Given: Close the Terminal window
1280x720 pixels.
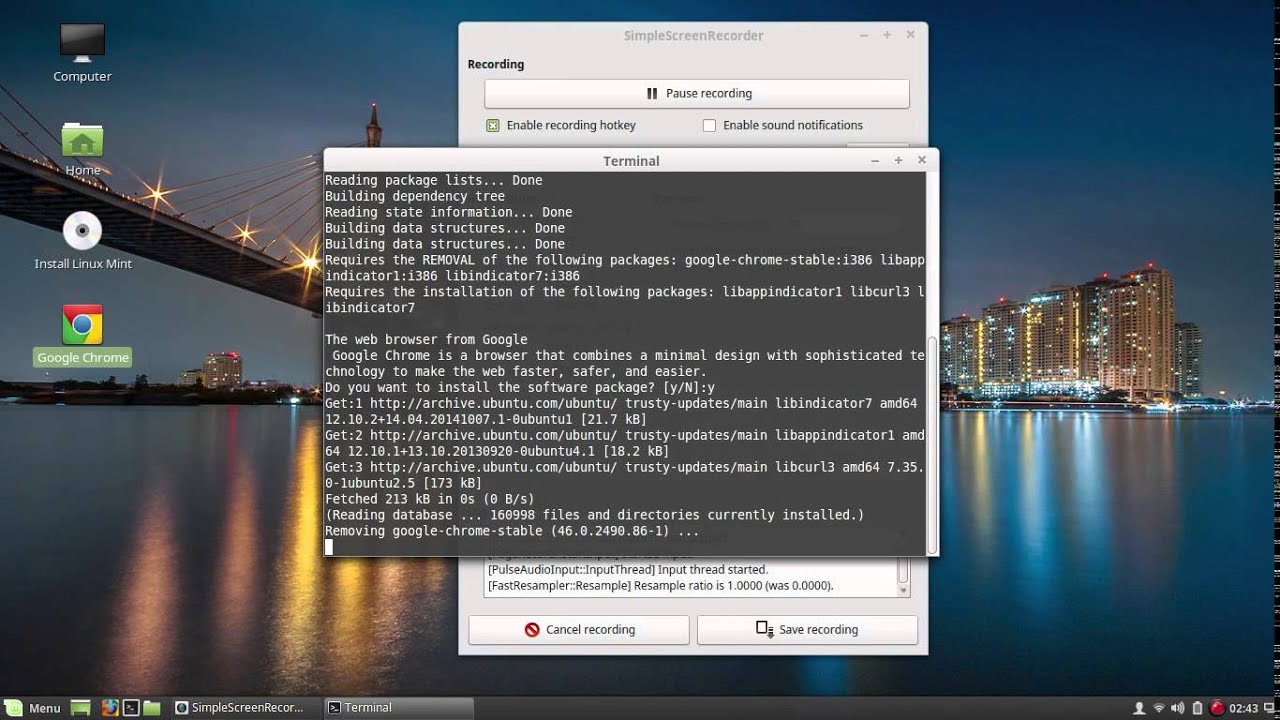Looking at the screenshot, I should [922, 160].
